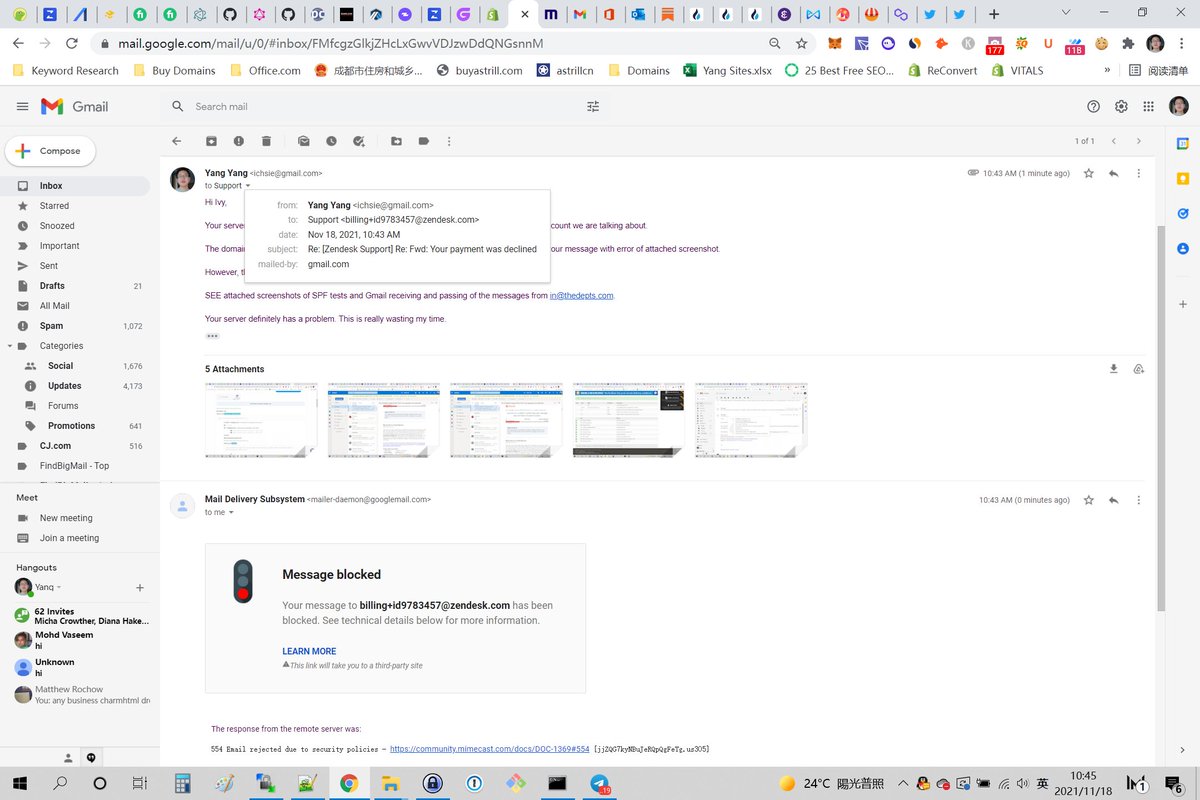
Task: Bookmark this page with Chrome star
Action: (x=801, y=44)
